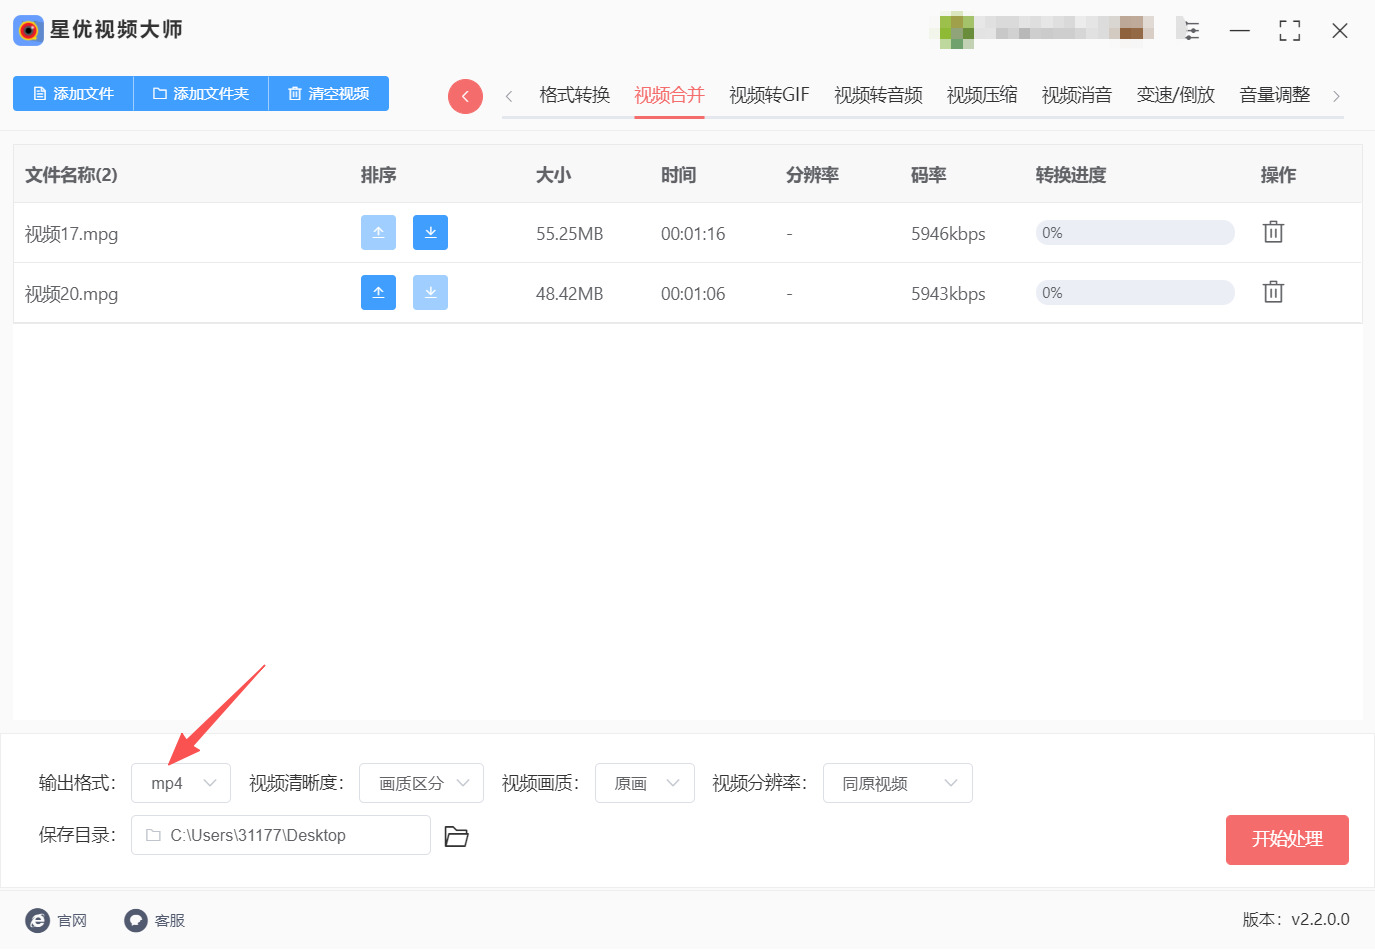
Task: Delete 视频20.mpg from the list
Action: [1273, 292]
